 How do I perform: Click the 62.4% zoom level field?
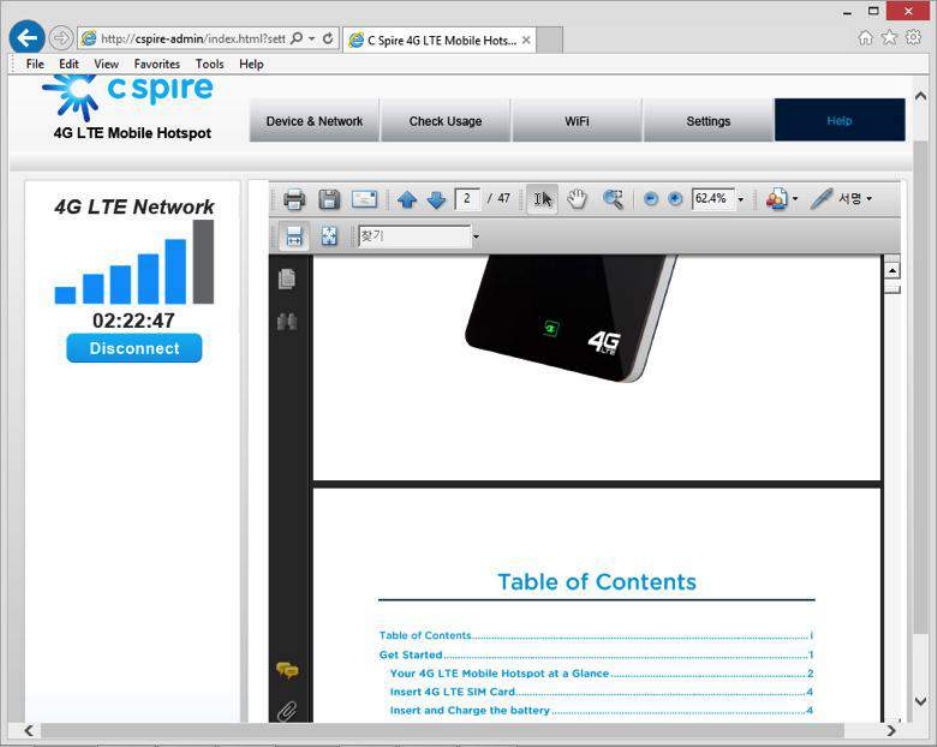point(712,198)
